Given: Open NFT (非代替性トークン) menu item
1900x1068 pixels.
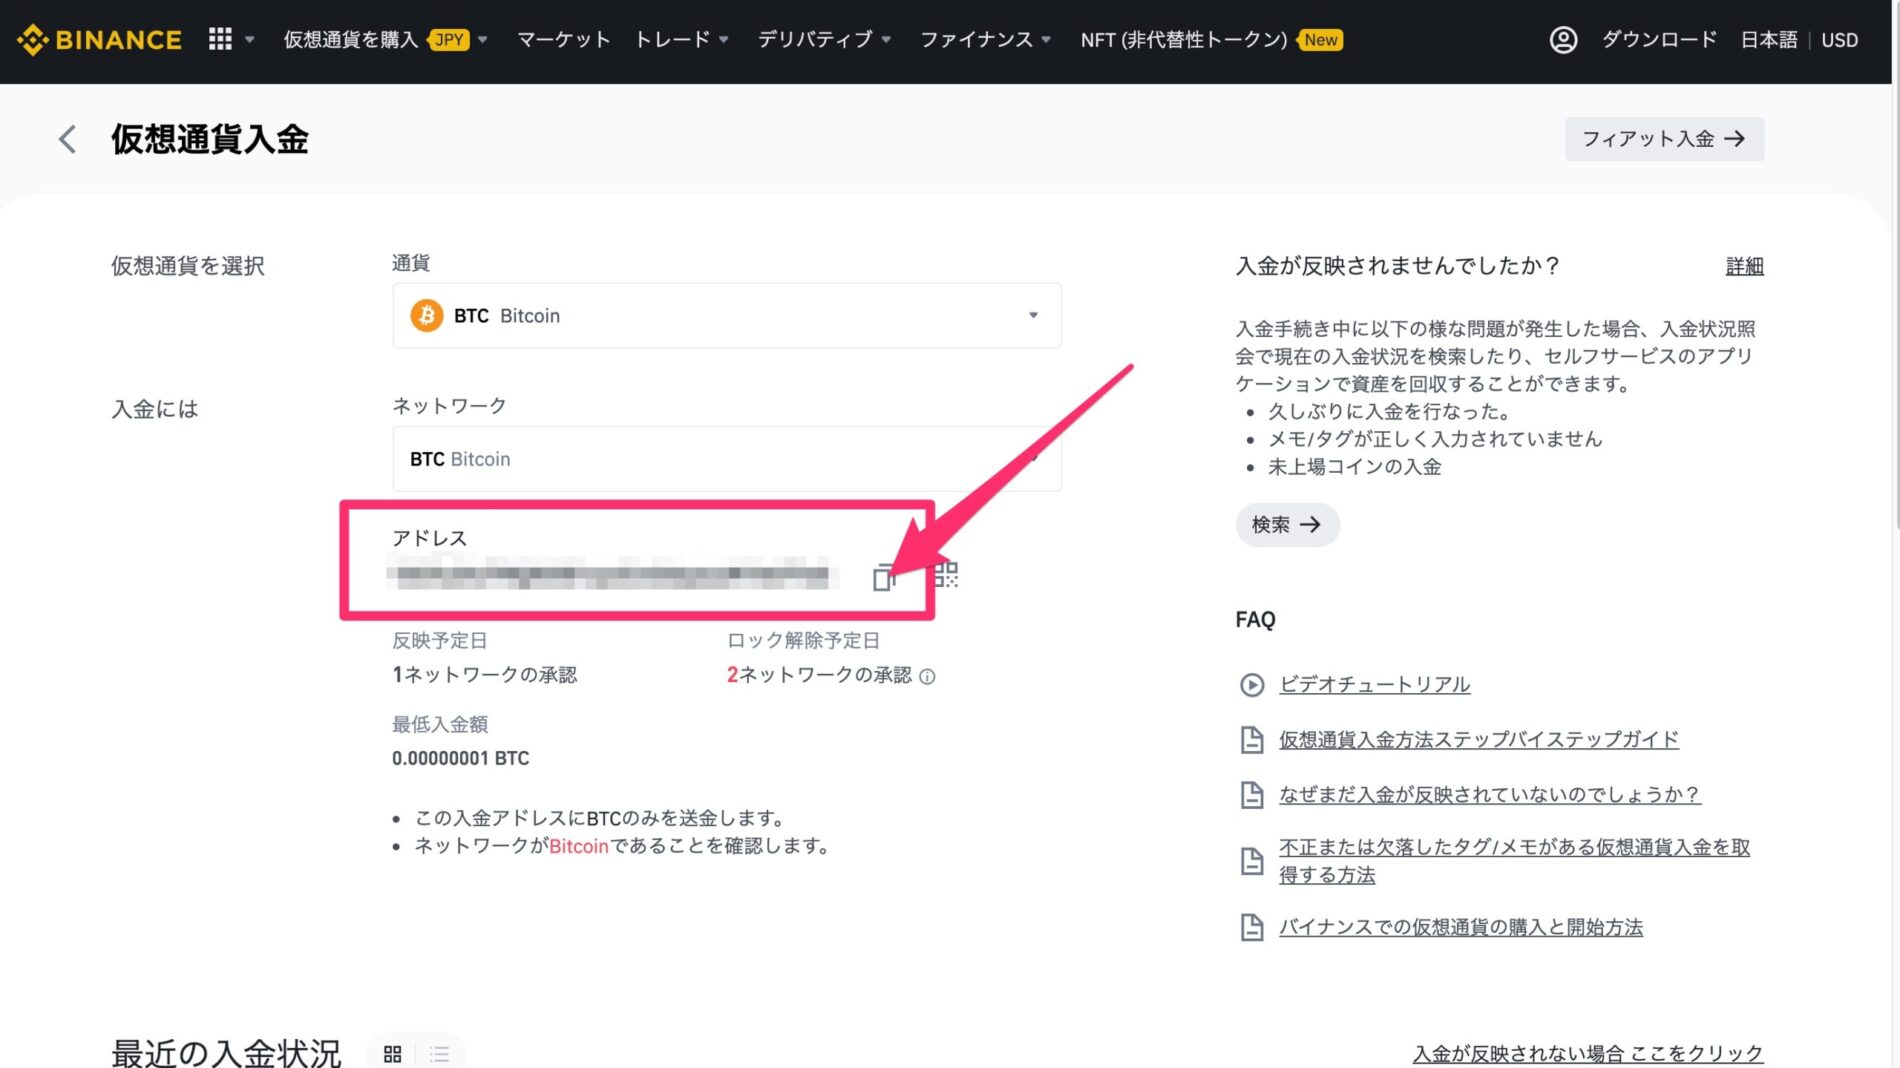Looking at the screenshot, I should tap(1211, 40).
